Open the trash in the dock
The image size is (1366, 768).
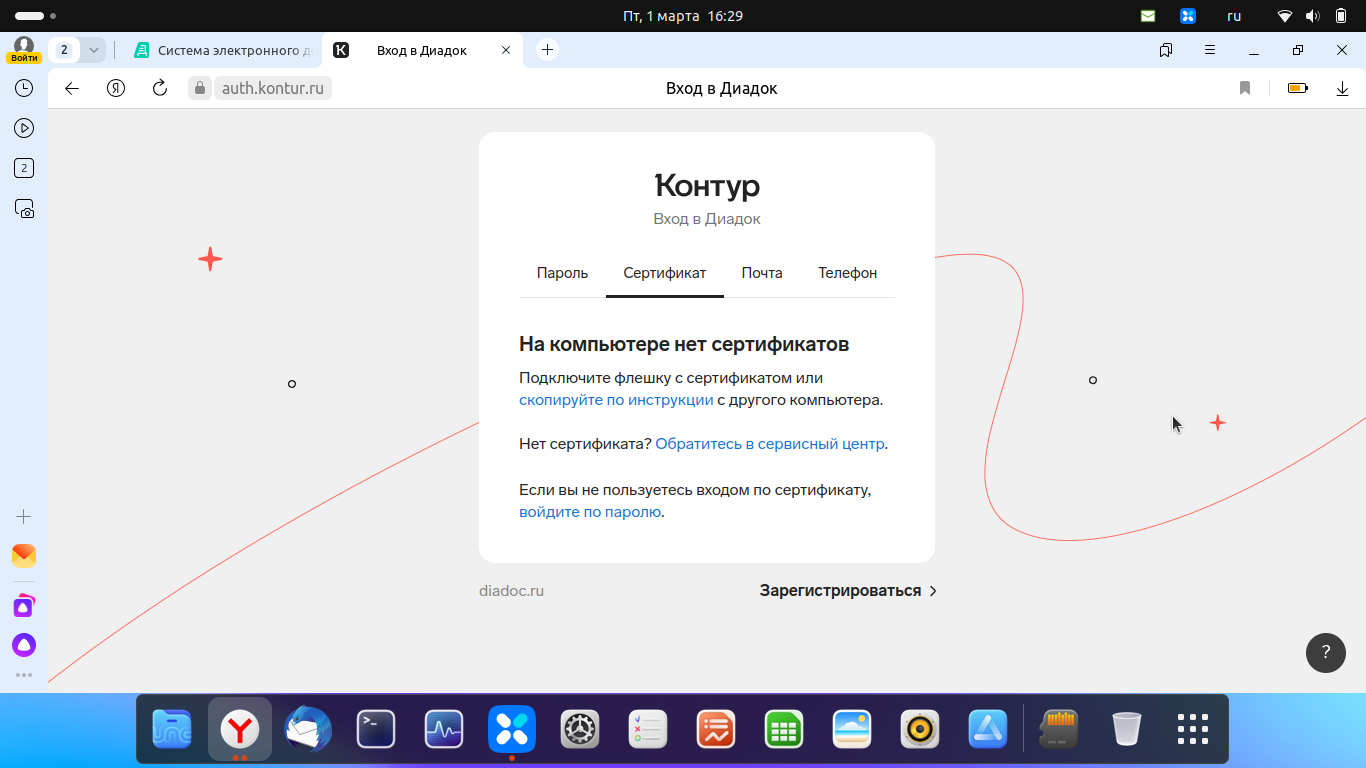pos(1126,730)
